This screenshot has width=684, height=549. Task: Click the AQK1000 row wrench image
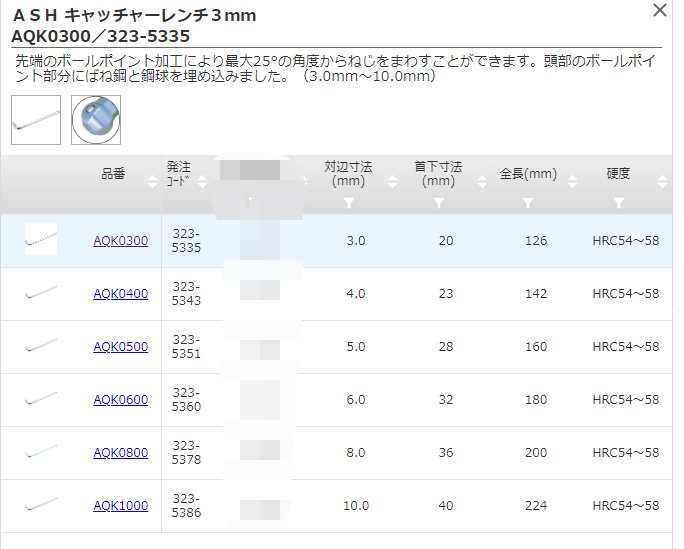click(x=41, y=505)
